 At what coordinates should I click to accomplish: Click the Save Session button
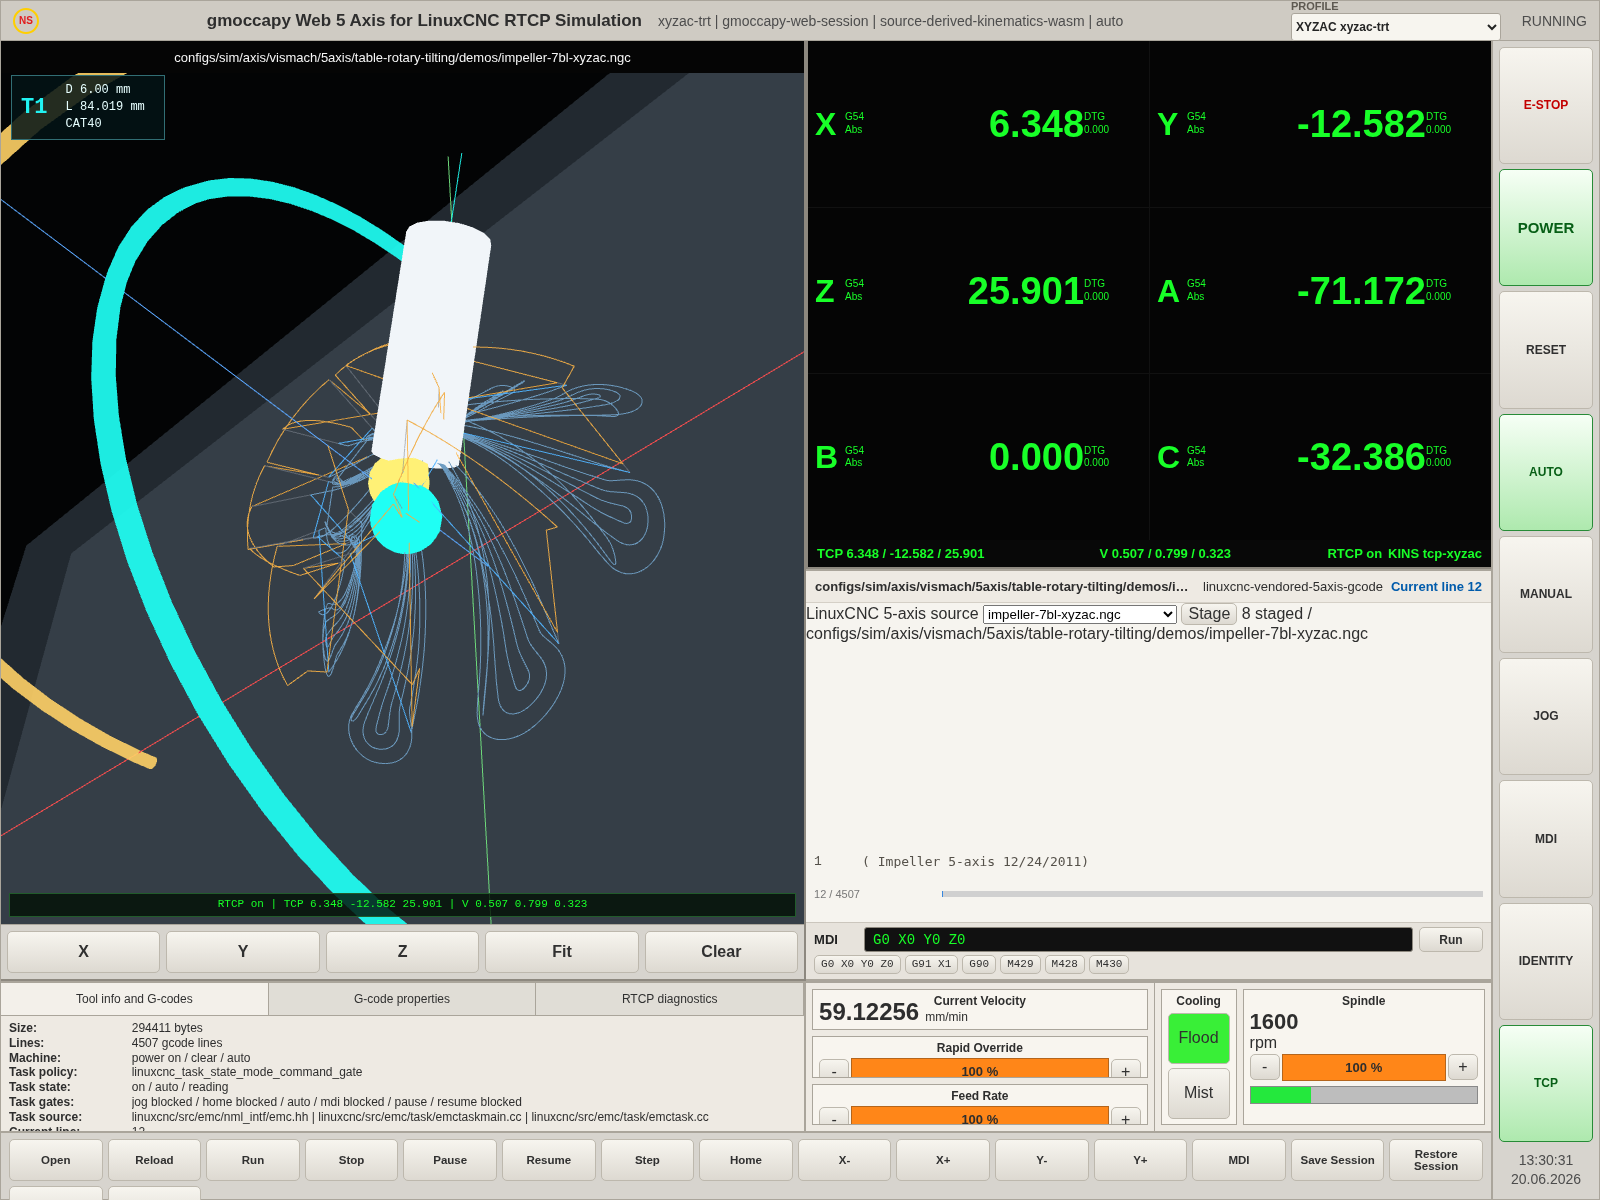(x=1337, y=1160)
